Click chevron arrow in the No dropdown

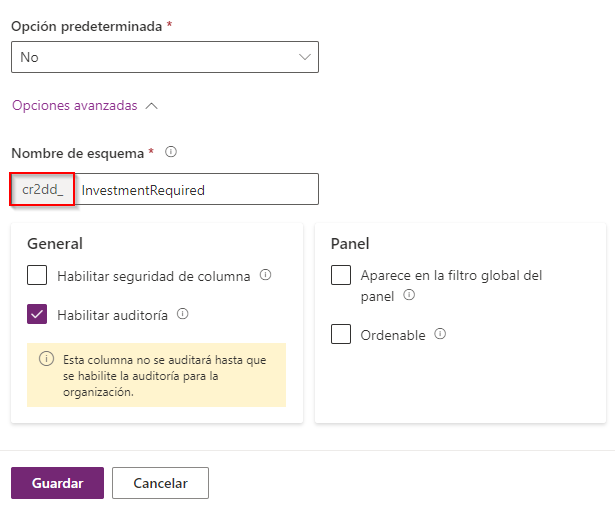pos(305,57)
